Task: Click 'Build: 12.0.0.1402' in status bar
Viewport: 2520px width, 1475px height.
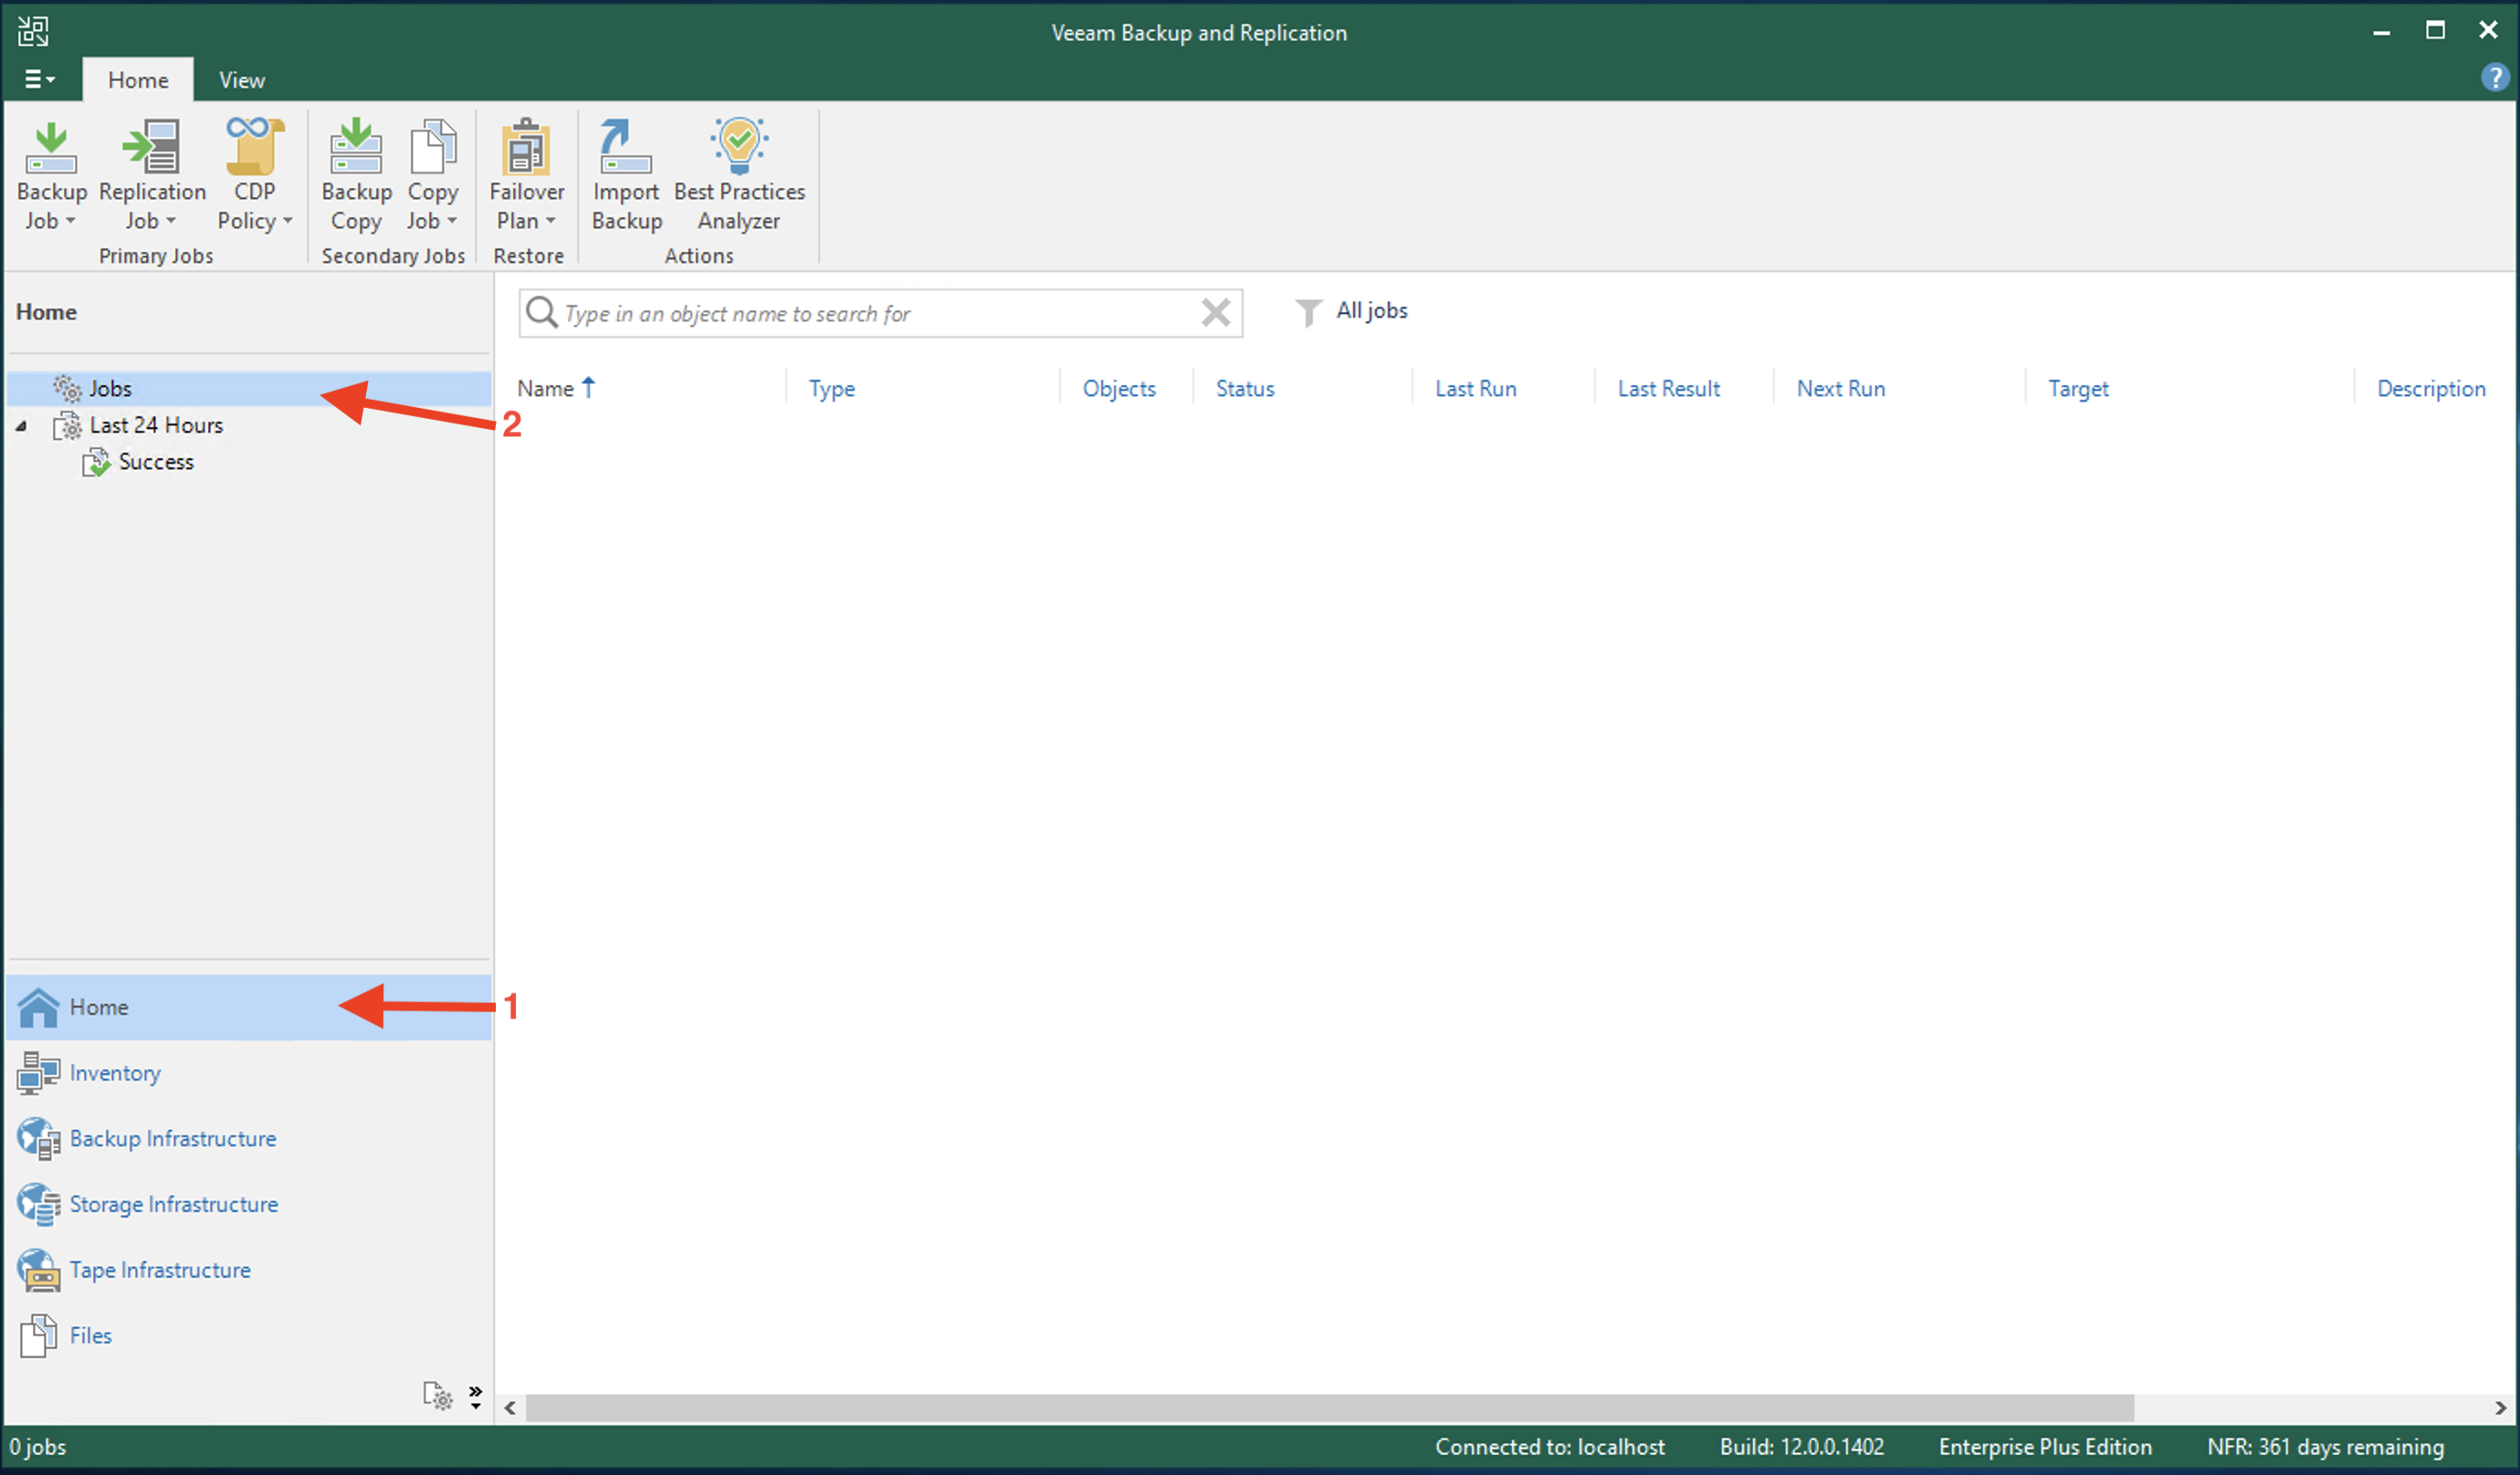Action: click(1802, 1447)
